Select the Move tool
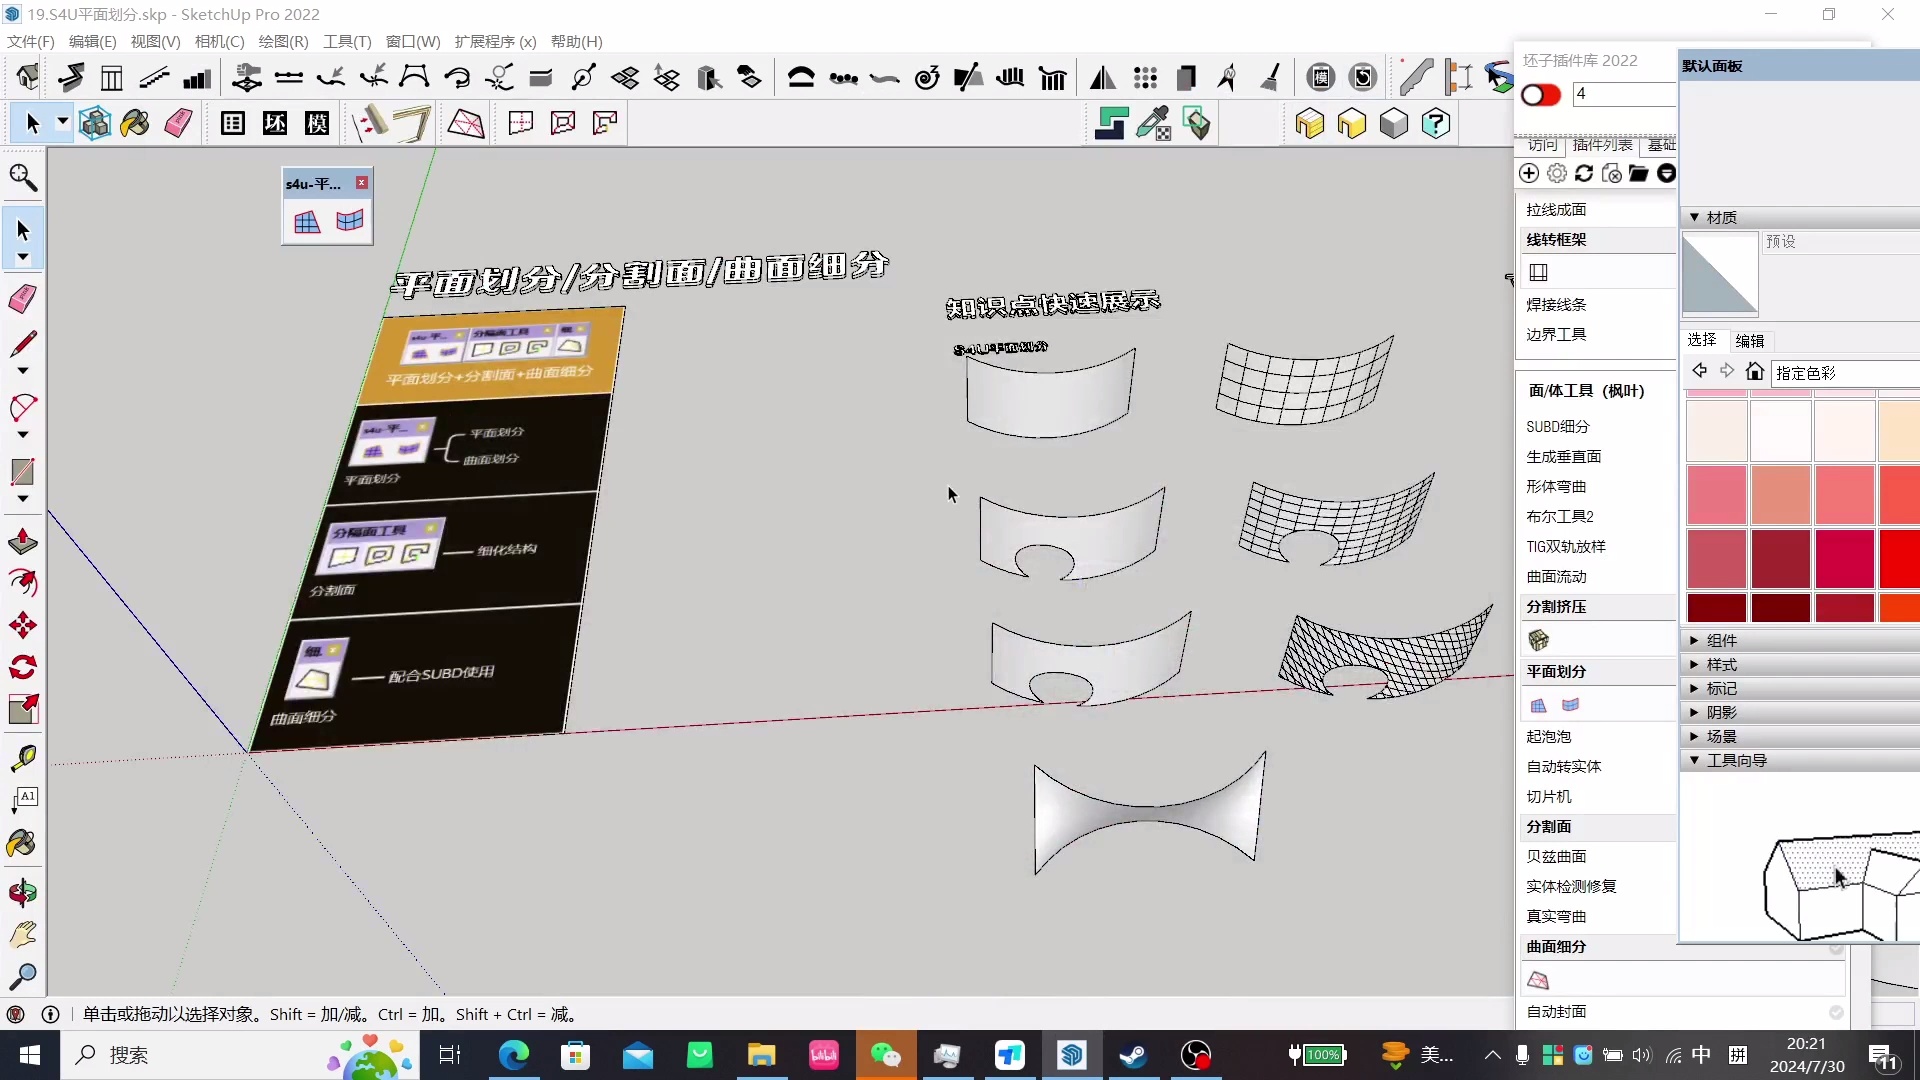 click(22, 626)
